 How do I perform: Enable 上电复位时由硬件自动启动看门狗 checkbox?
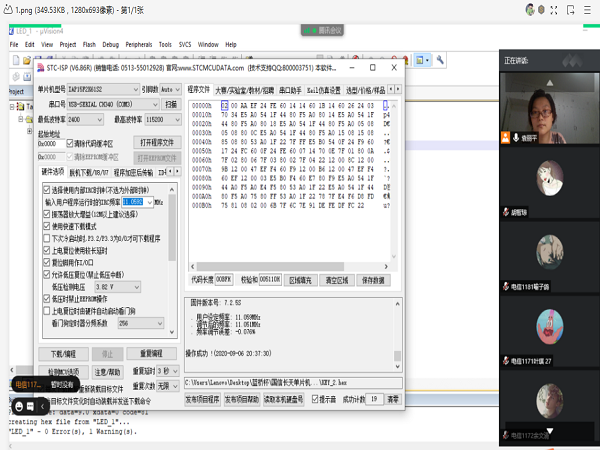pos(47,311)
